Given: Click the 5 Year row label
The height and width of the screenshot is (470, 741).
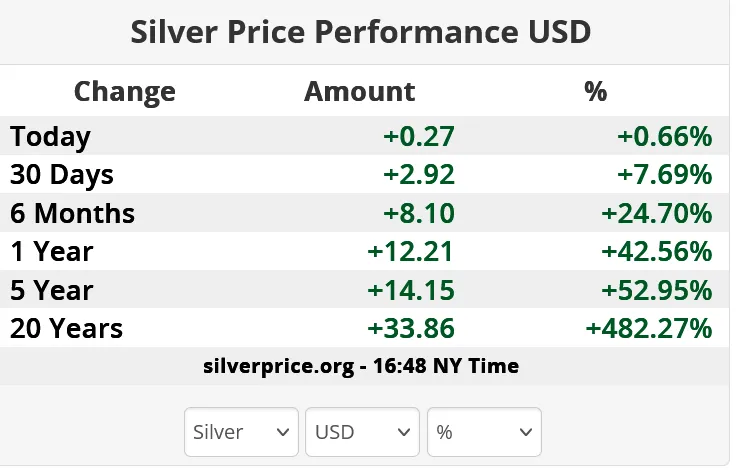Looking at the screenshot, I should coord(51,290).
